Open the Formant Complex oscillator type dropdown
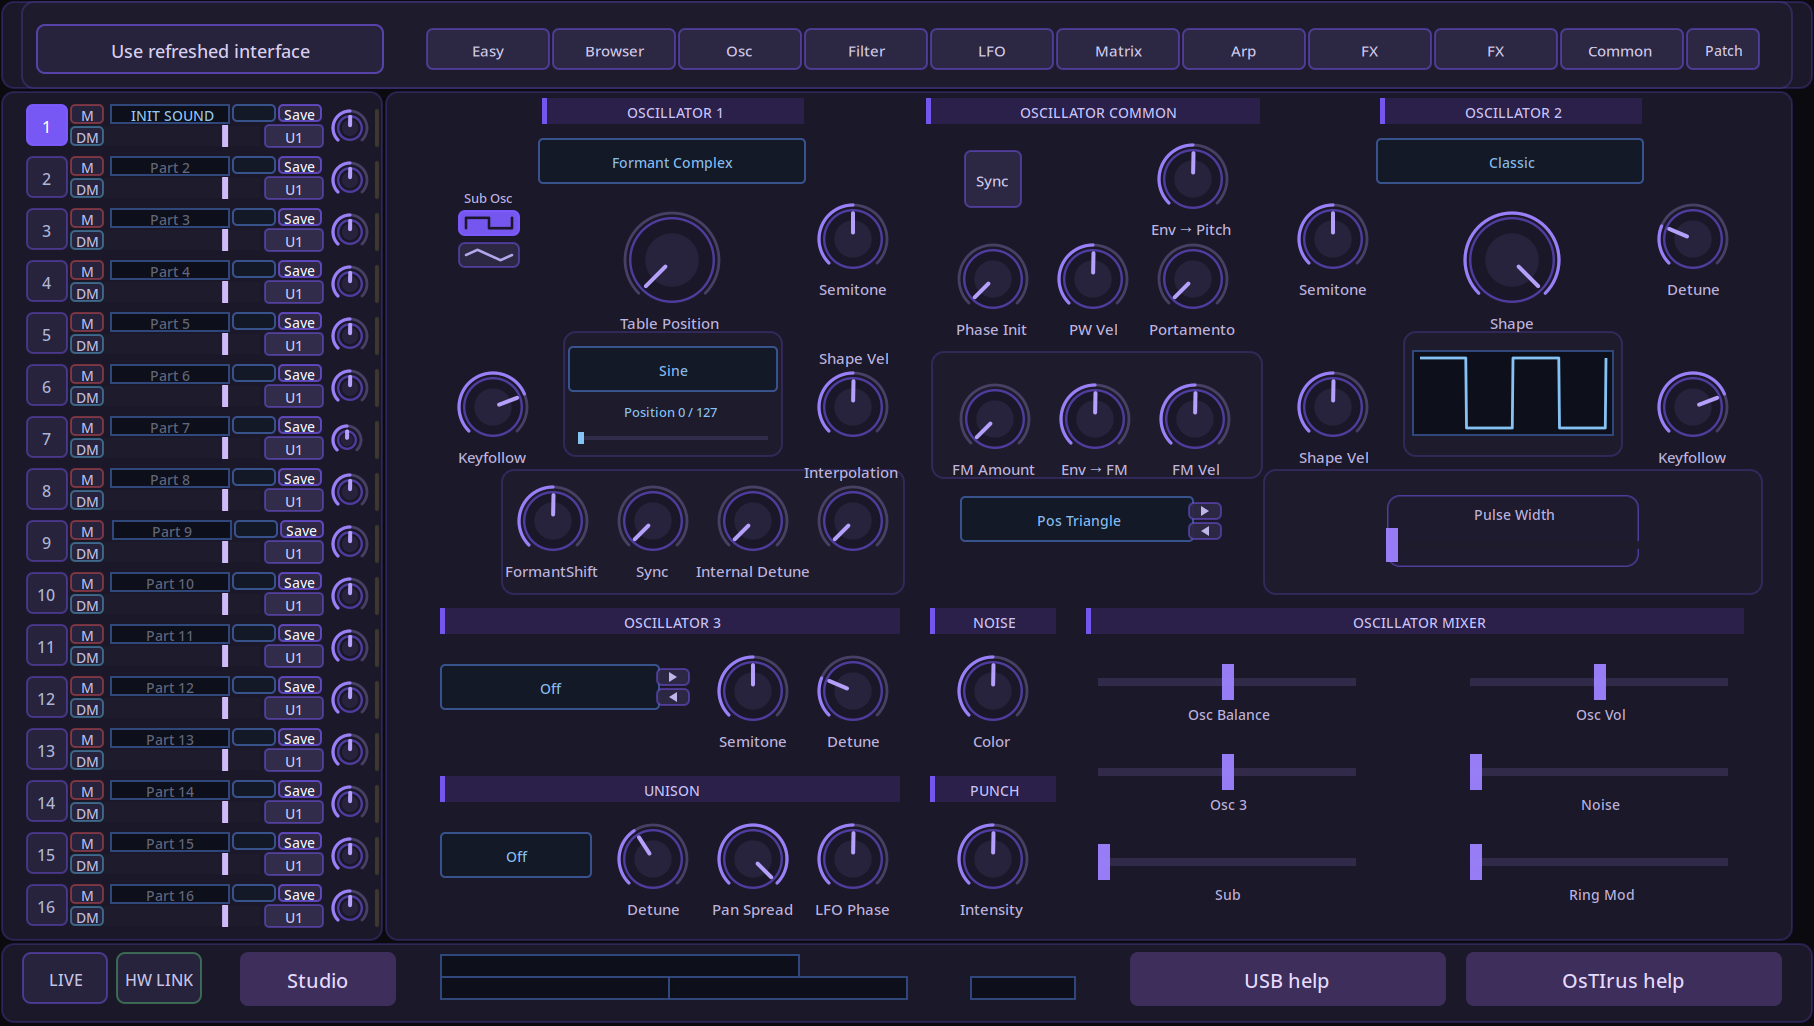Image resolution: width=1814 pixels, height=1026 pixels. pos(672,162)
